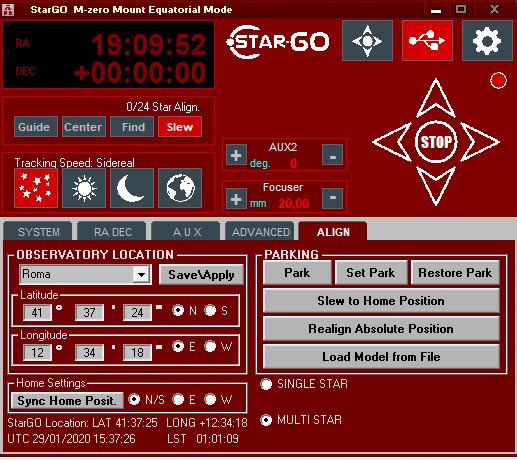This screenshot has height=460, width=517.
Task: Edit latitude degrees field 41
Action: 37,313
